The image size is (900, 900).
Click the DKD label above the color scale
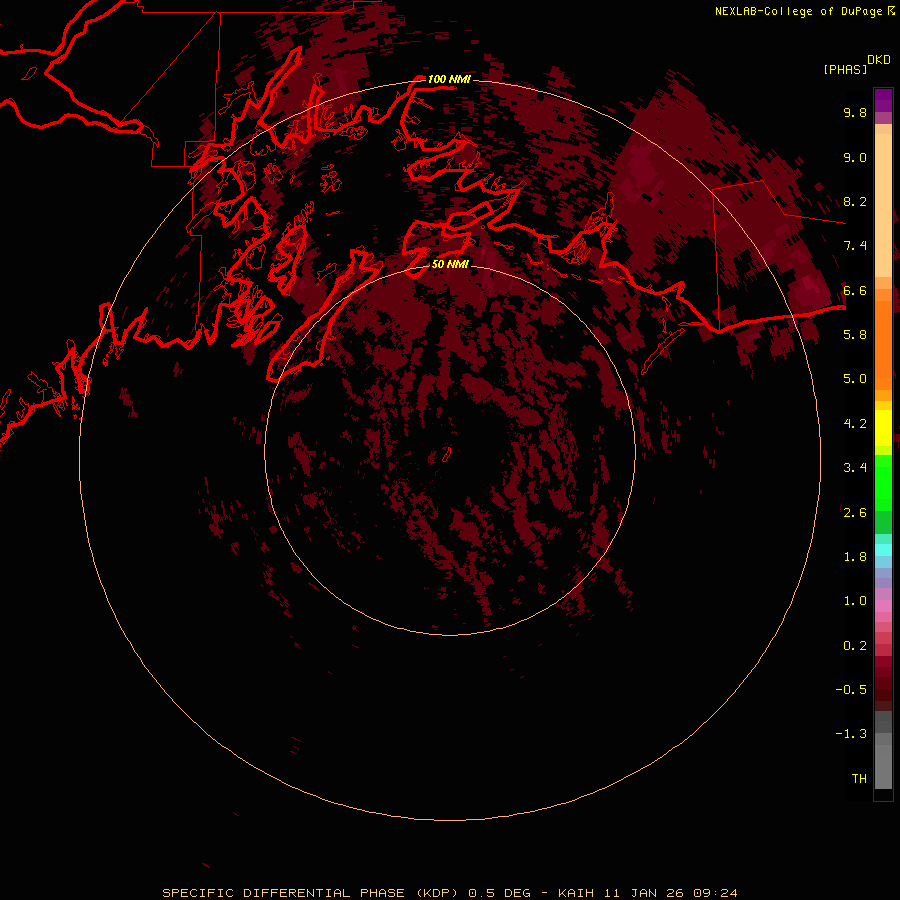pos(879,60)
